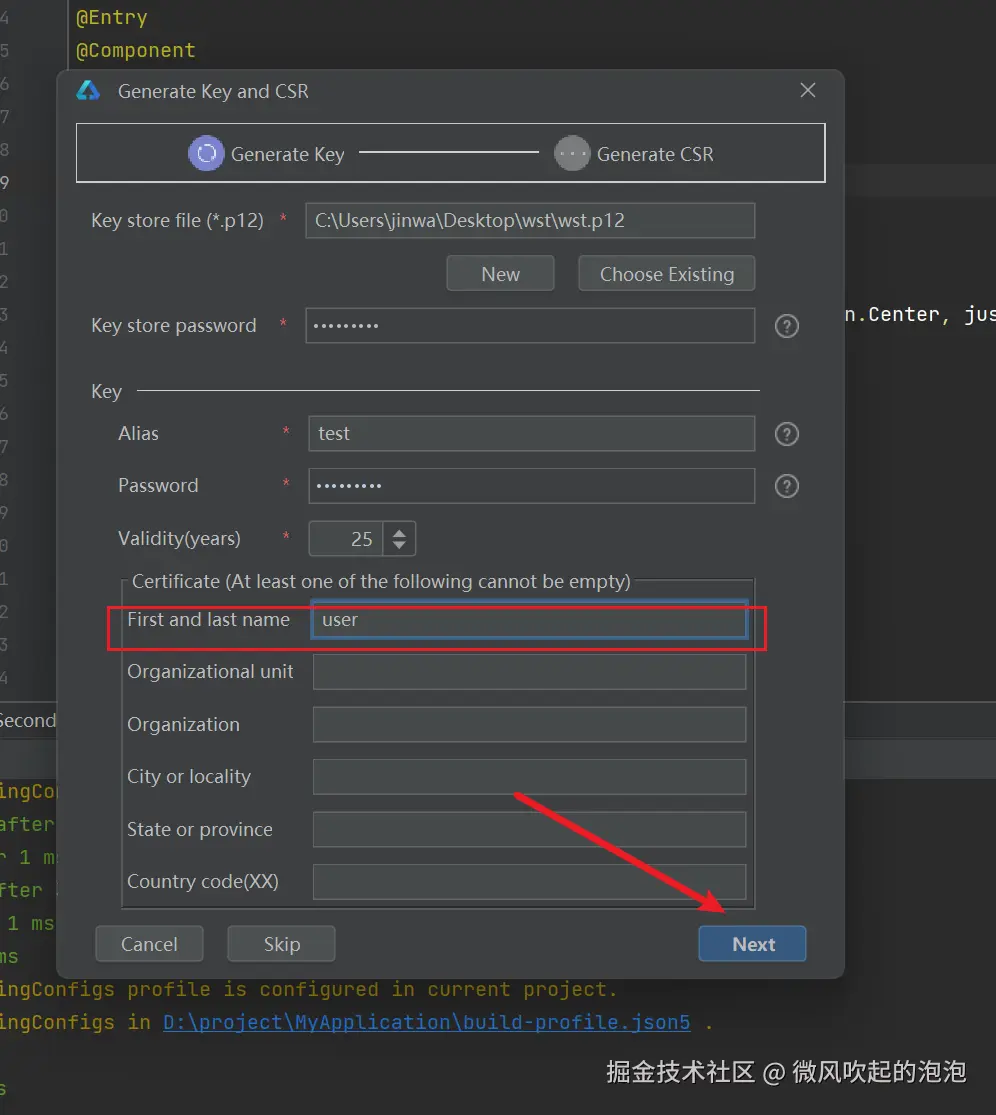
Task: Focus the State or province field
Action: pos(530,829)
